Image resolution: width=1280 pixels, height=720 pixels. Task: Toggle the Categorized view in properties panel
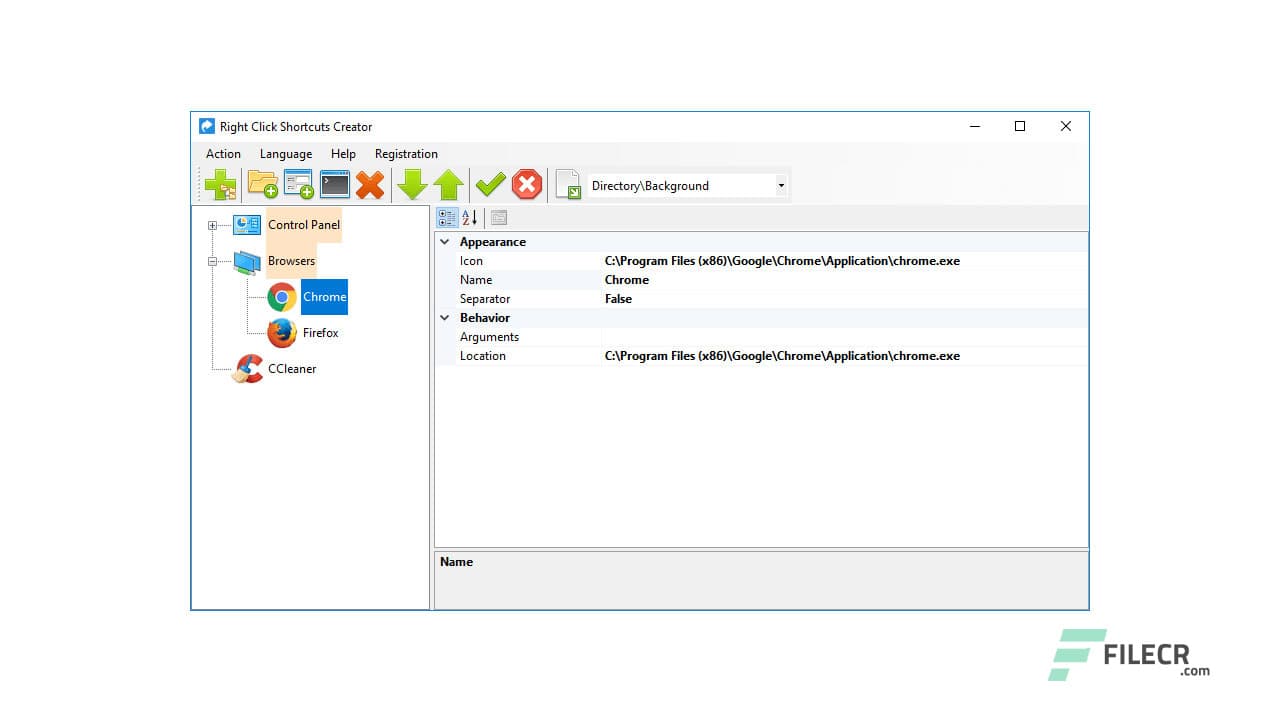click(447, 217)
